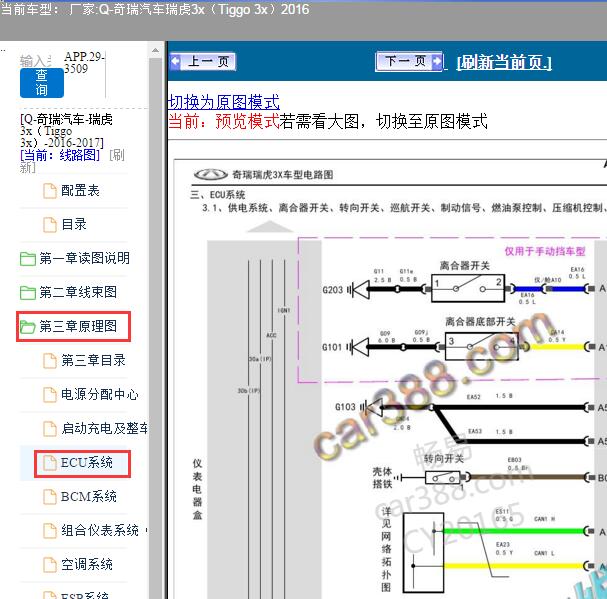
Task: Click the 离合器底部开关 label in the diagram
Action: 480,321
